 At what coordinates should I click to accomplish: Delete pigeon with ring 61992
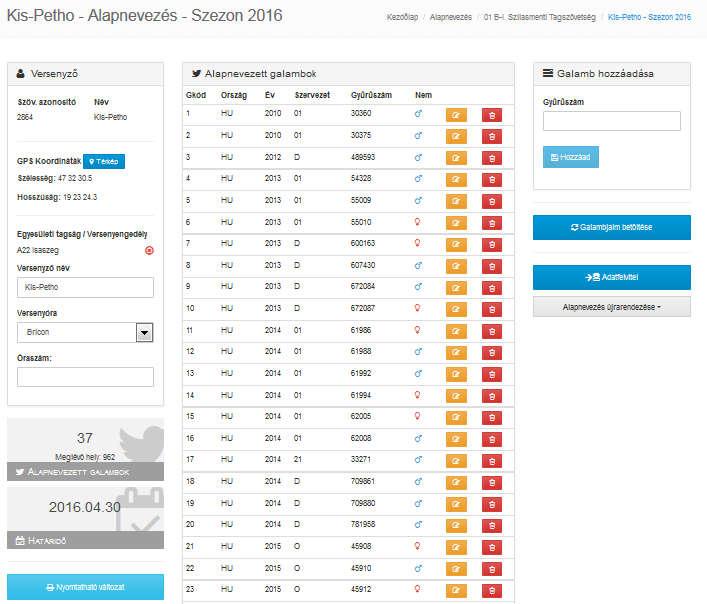pyautogui.click(x=491, y=374)
